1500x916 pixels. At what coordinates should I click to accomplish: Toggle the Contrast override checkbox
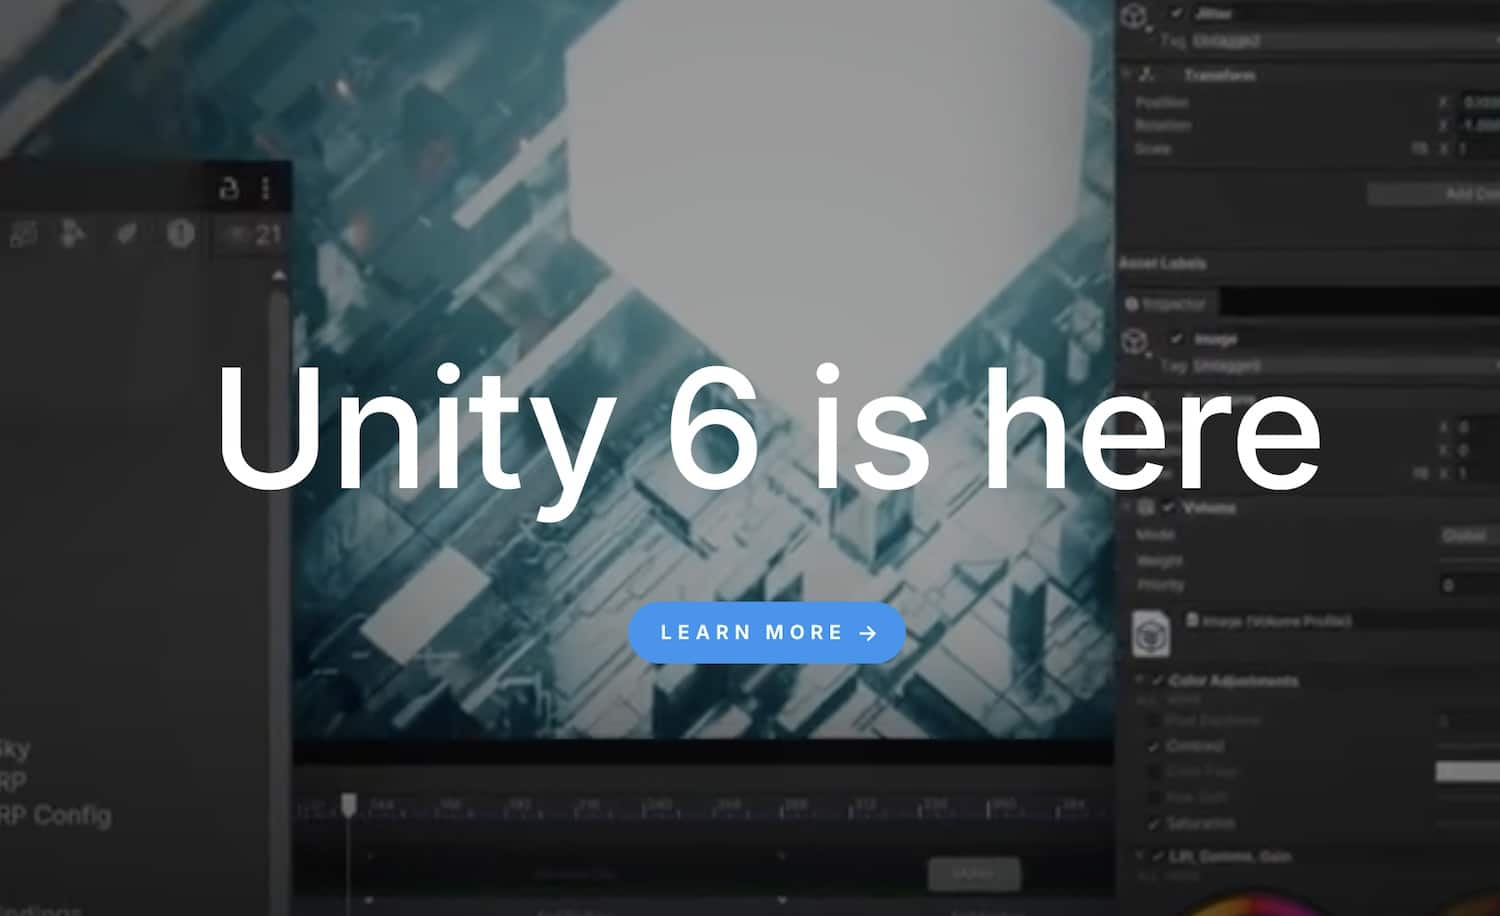coord(1153,746)
